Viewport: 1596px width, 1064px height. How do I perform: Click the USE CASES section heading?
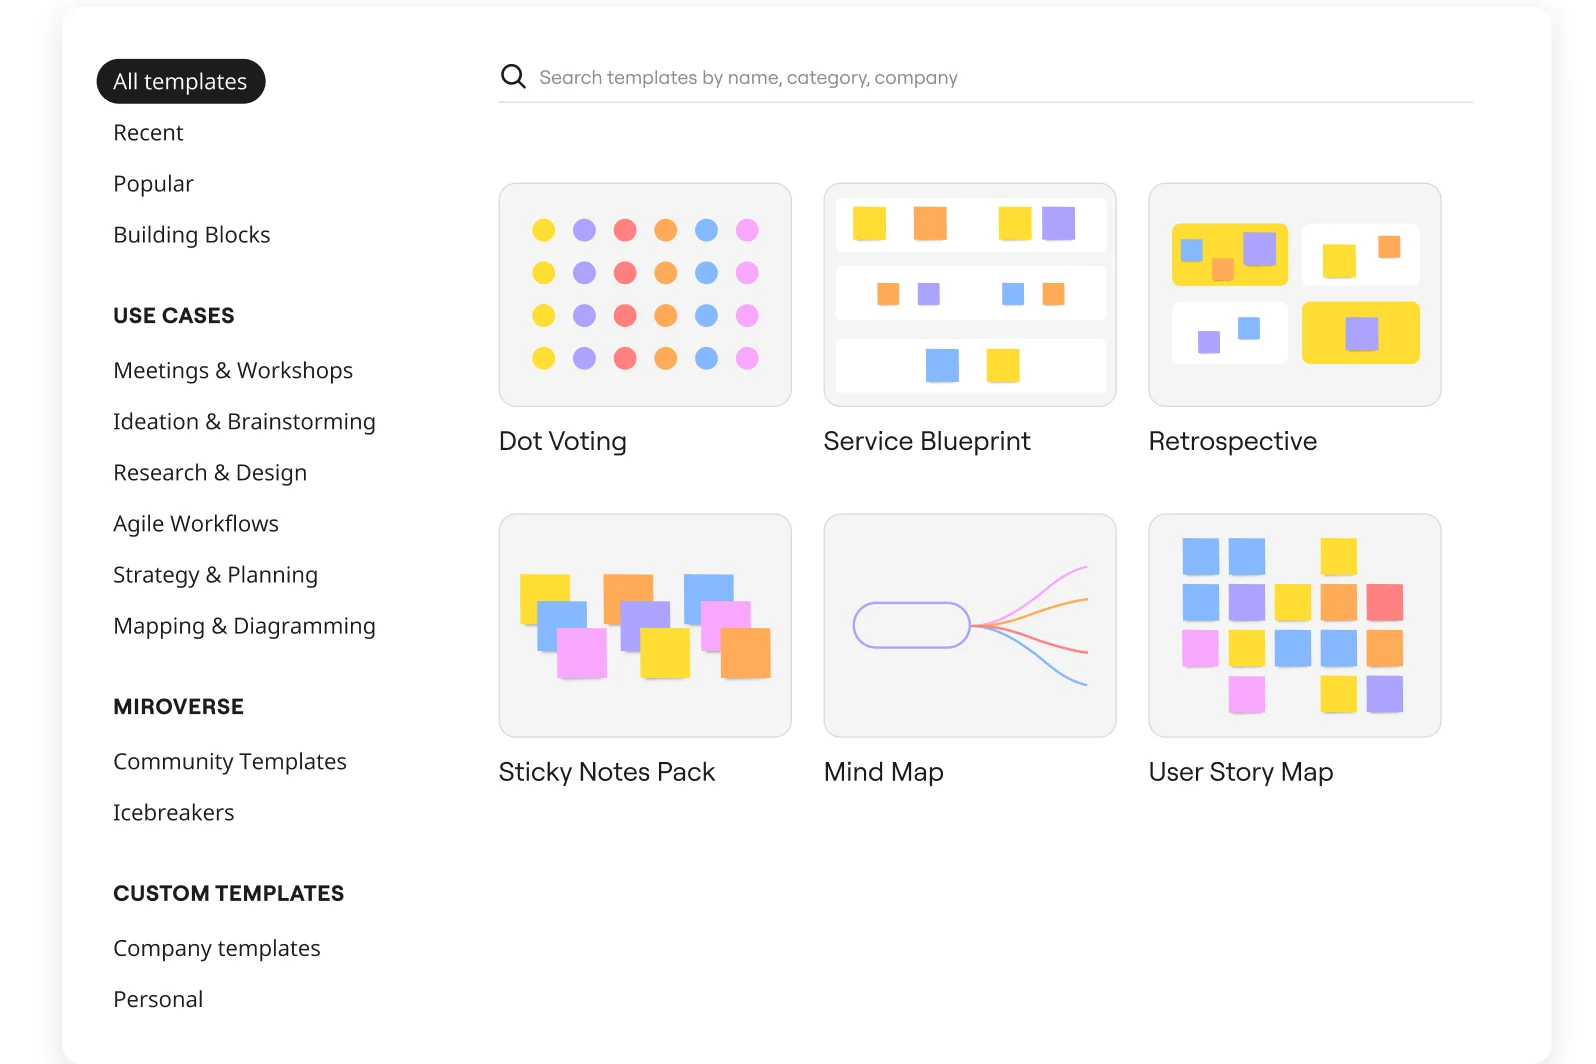174,316
